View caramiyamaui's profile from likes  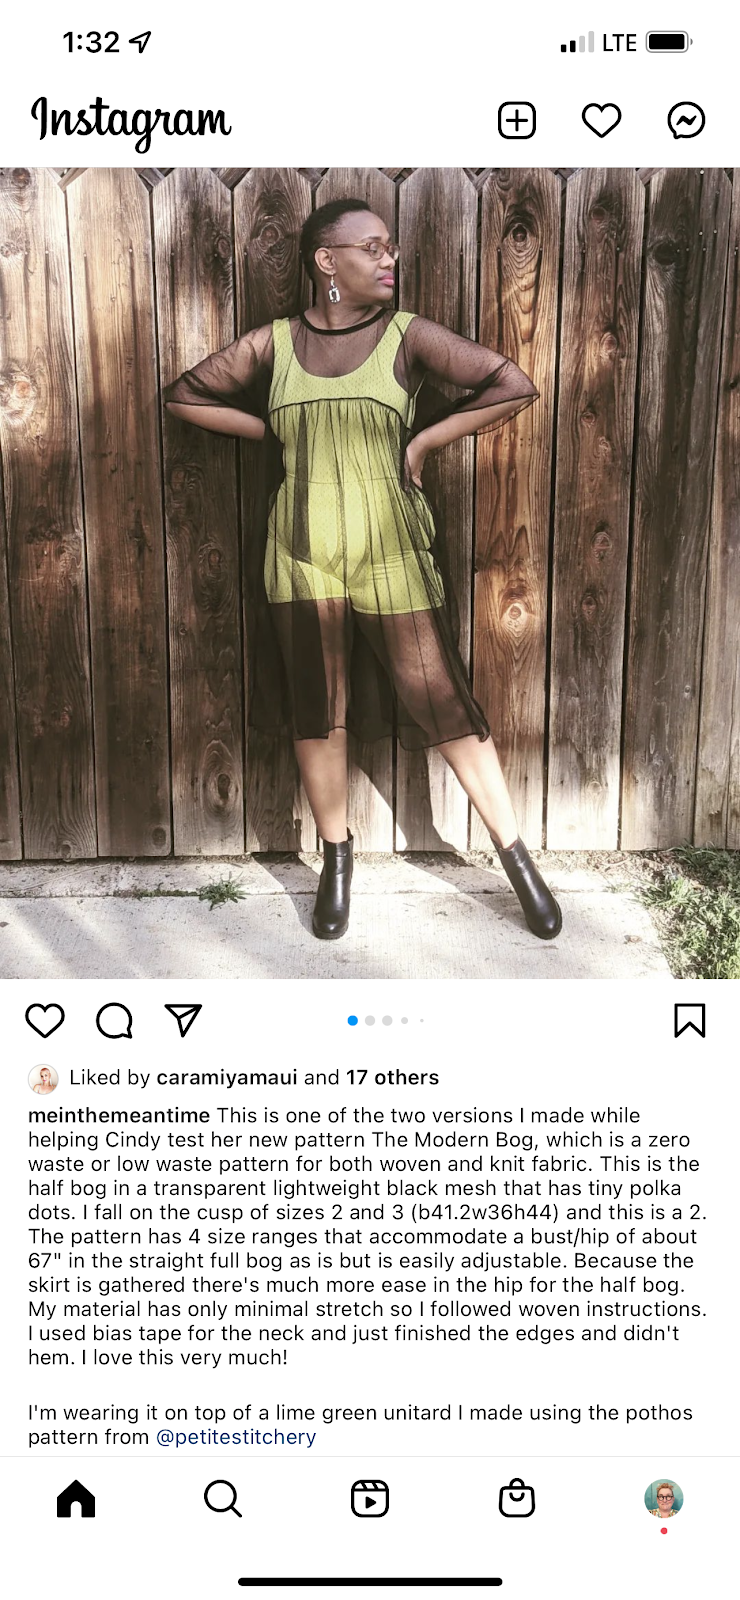point(227,1078)
